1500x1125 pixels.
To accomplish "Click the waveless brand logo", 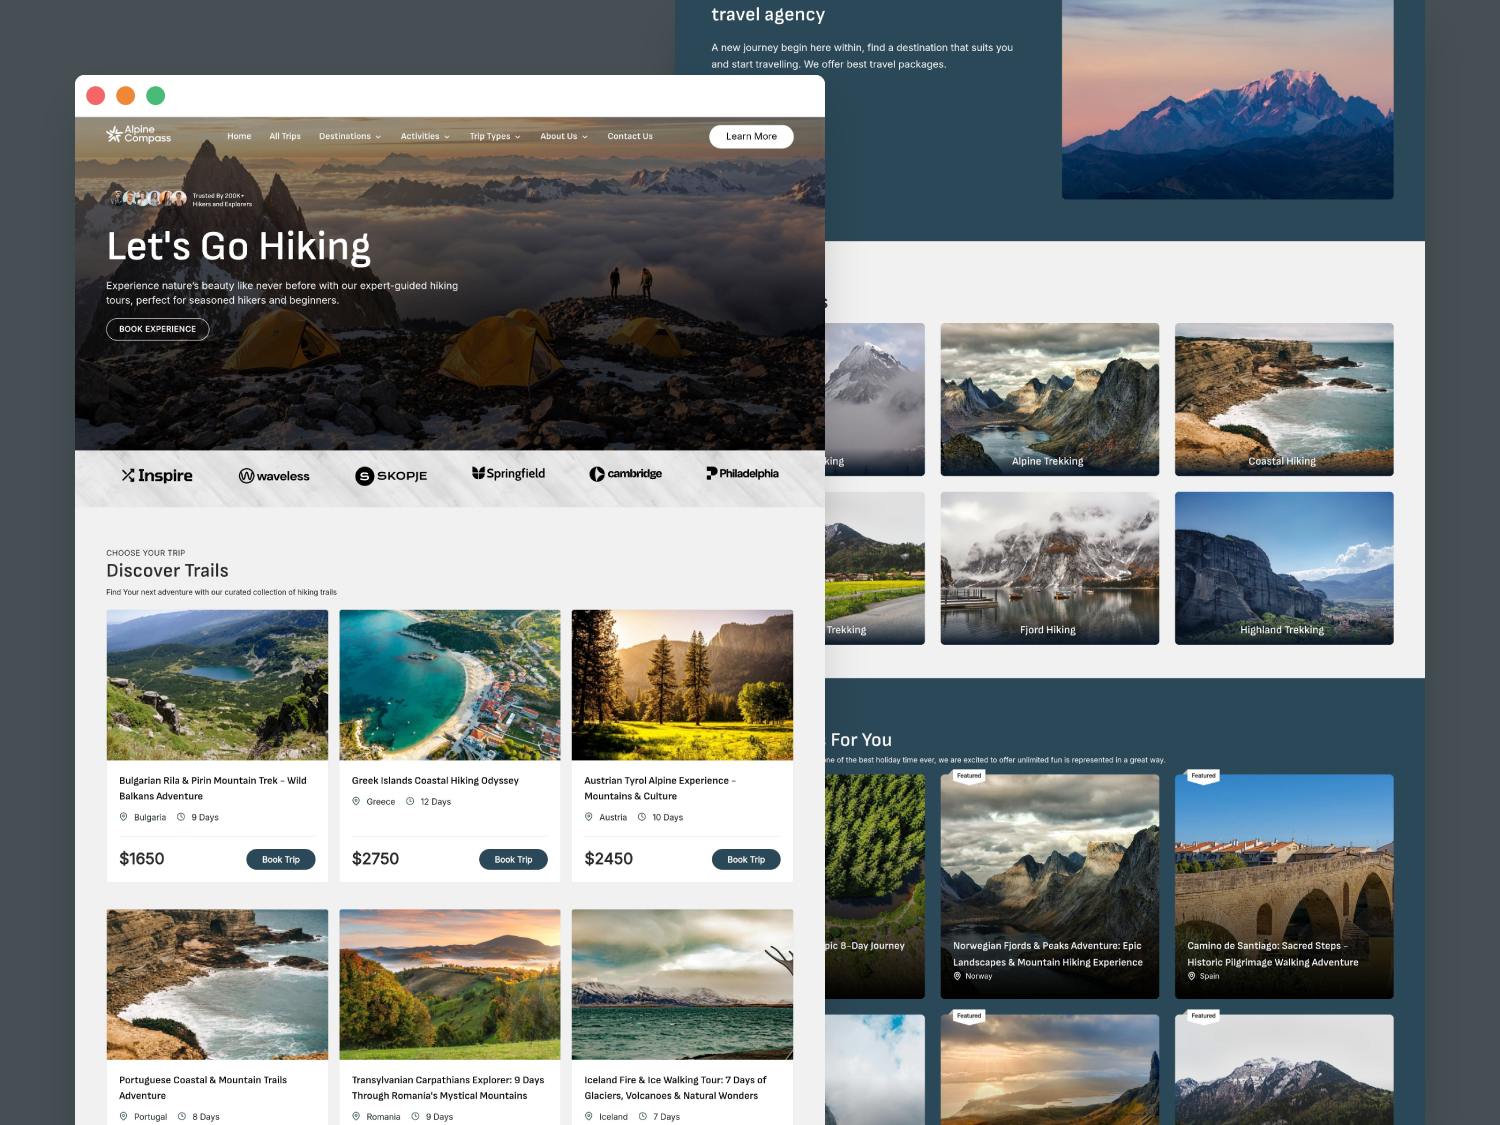I will click(x=274, y=476).
